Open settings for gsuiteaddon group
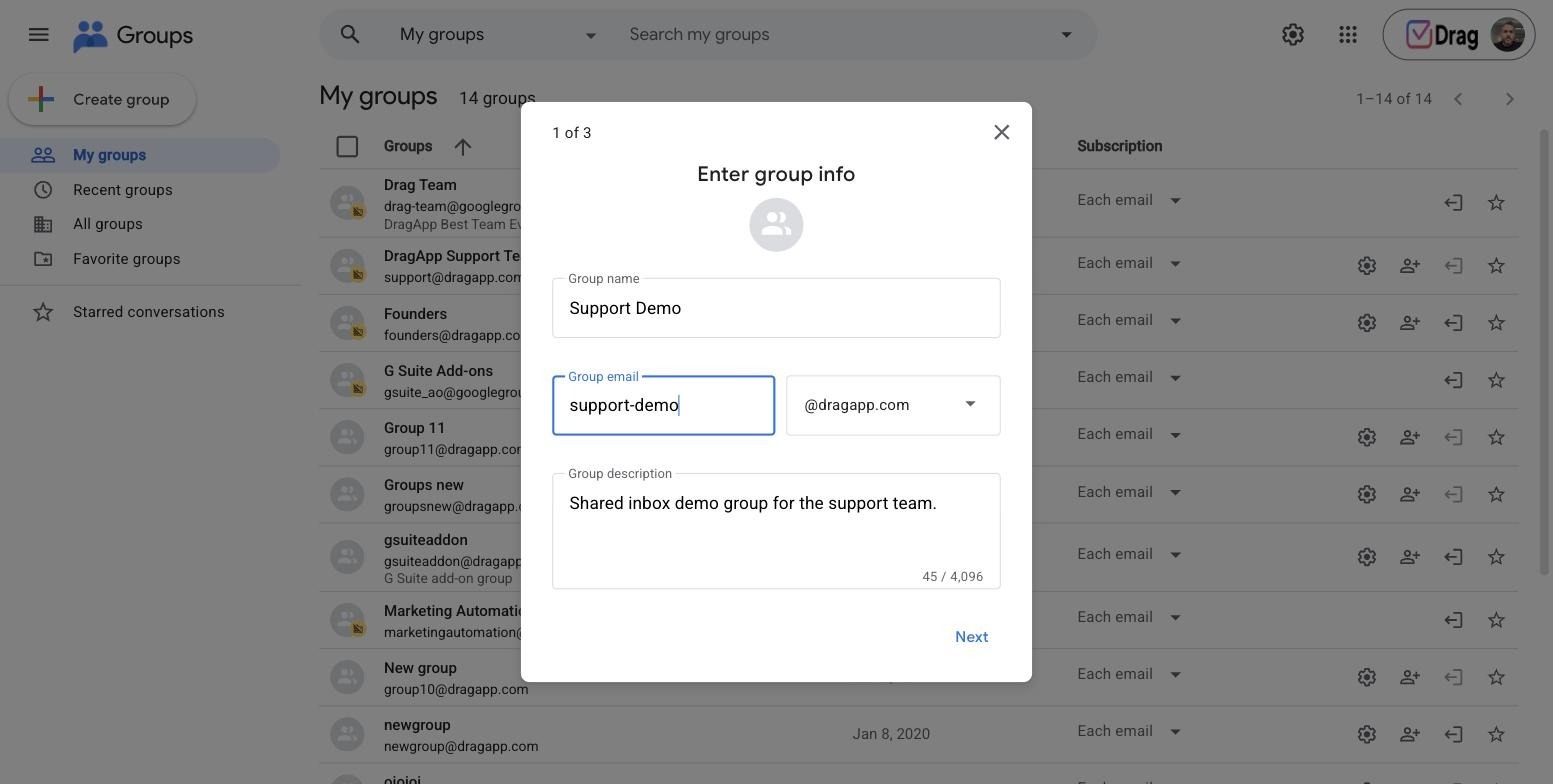The image size is (1553, 784). (x=1367, y=557)
